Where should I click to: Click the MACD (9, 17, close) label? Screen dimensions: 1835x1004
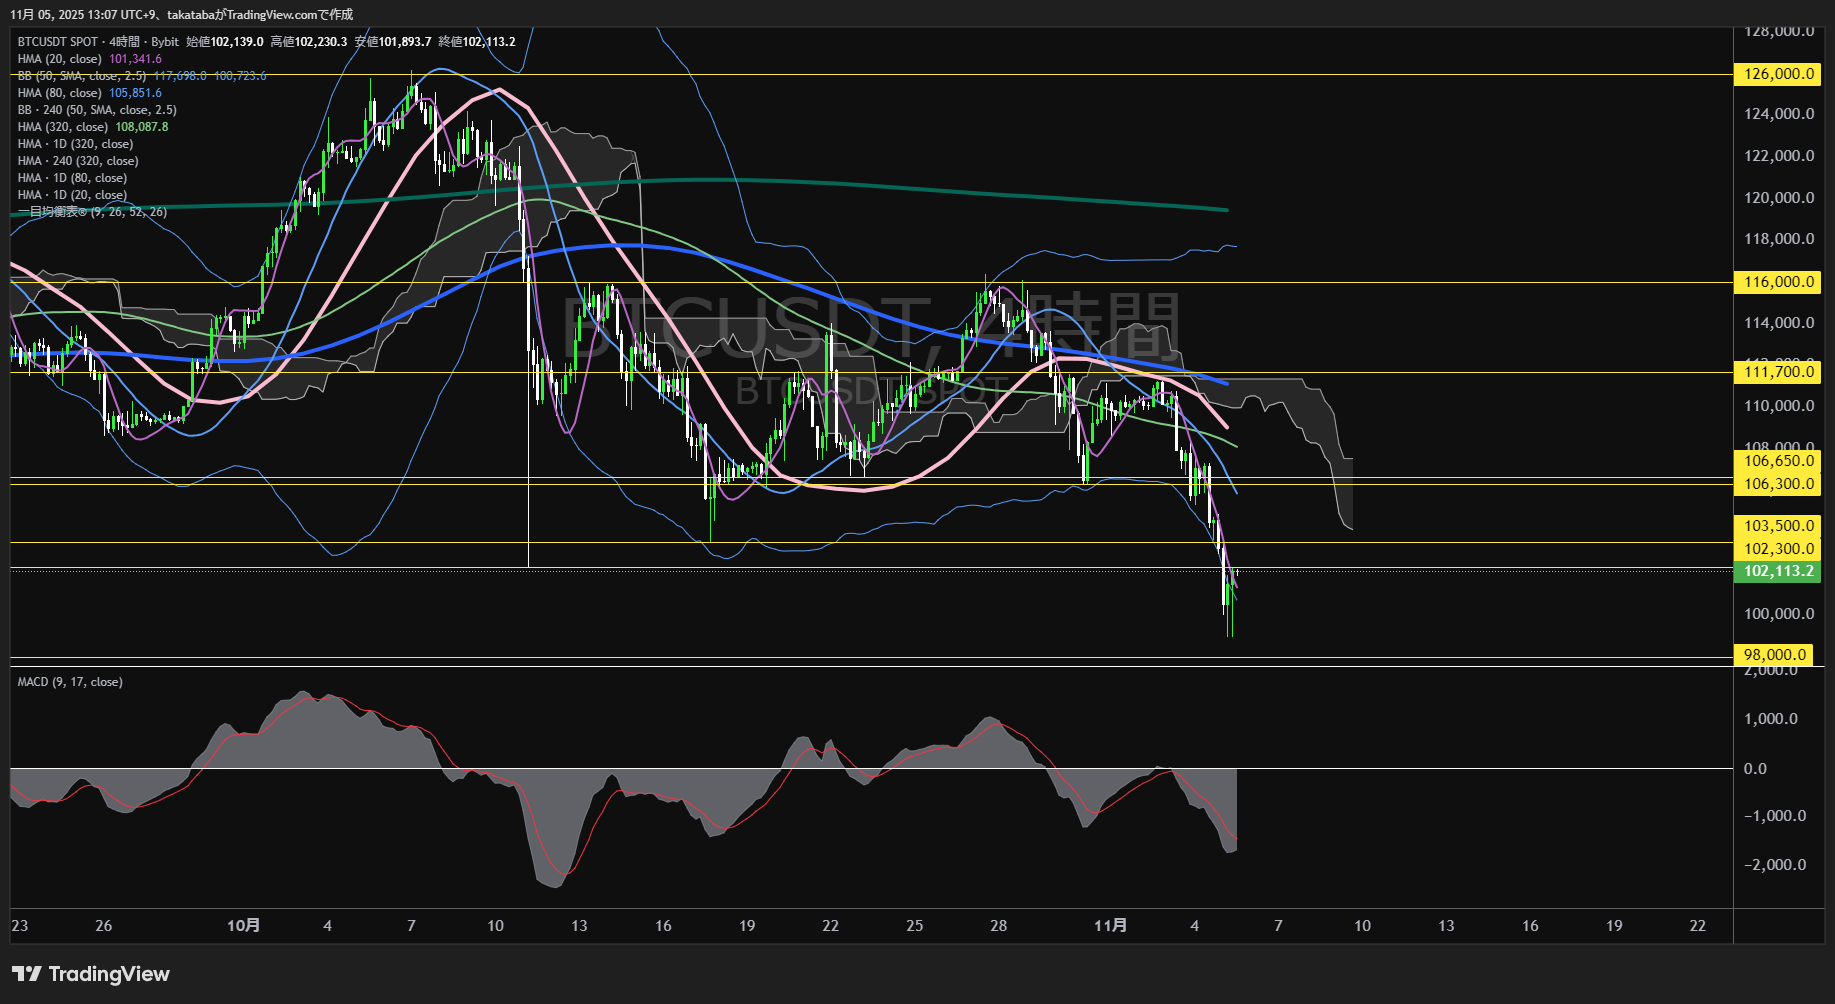point(70,682)
